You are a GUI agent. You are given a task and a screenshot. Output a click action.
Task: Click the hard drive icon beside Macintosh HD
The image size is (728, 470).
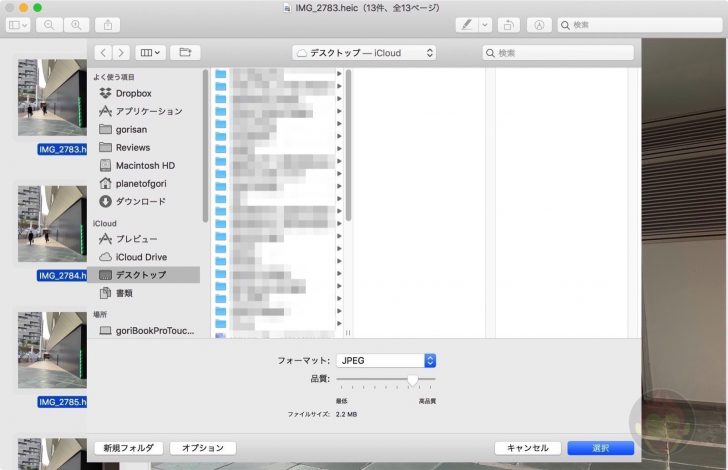(105, 165)
